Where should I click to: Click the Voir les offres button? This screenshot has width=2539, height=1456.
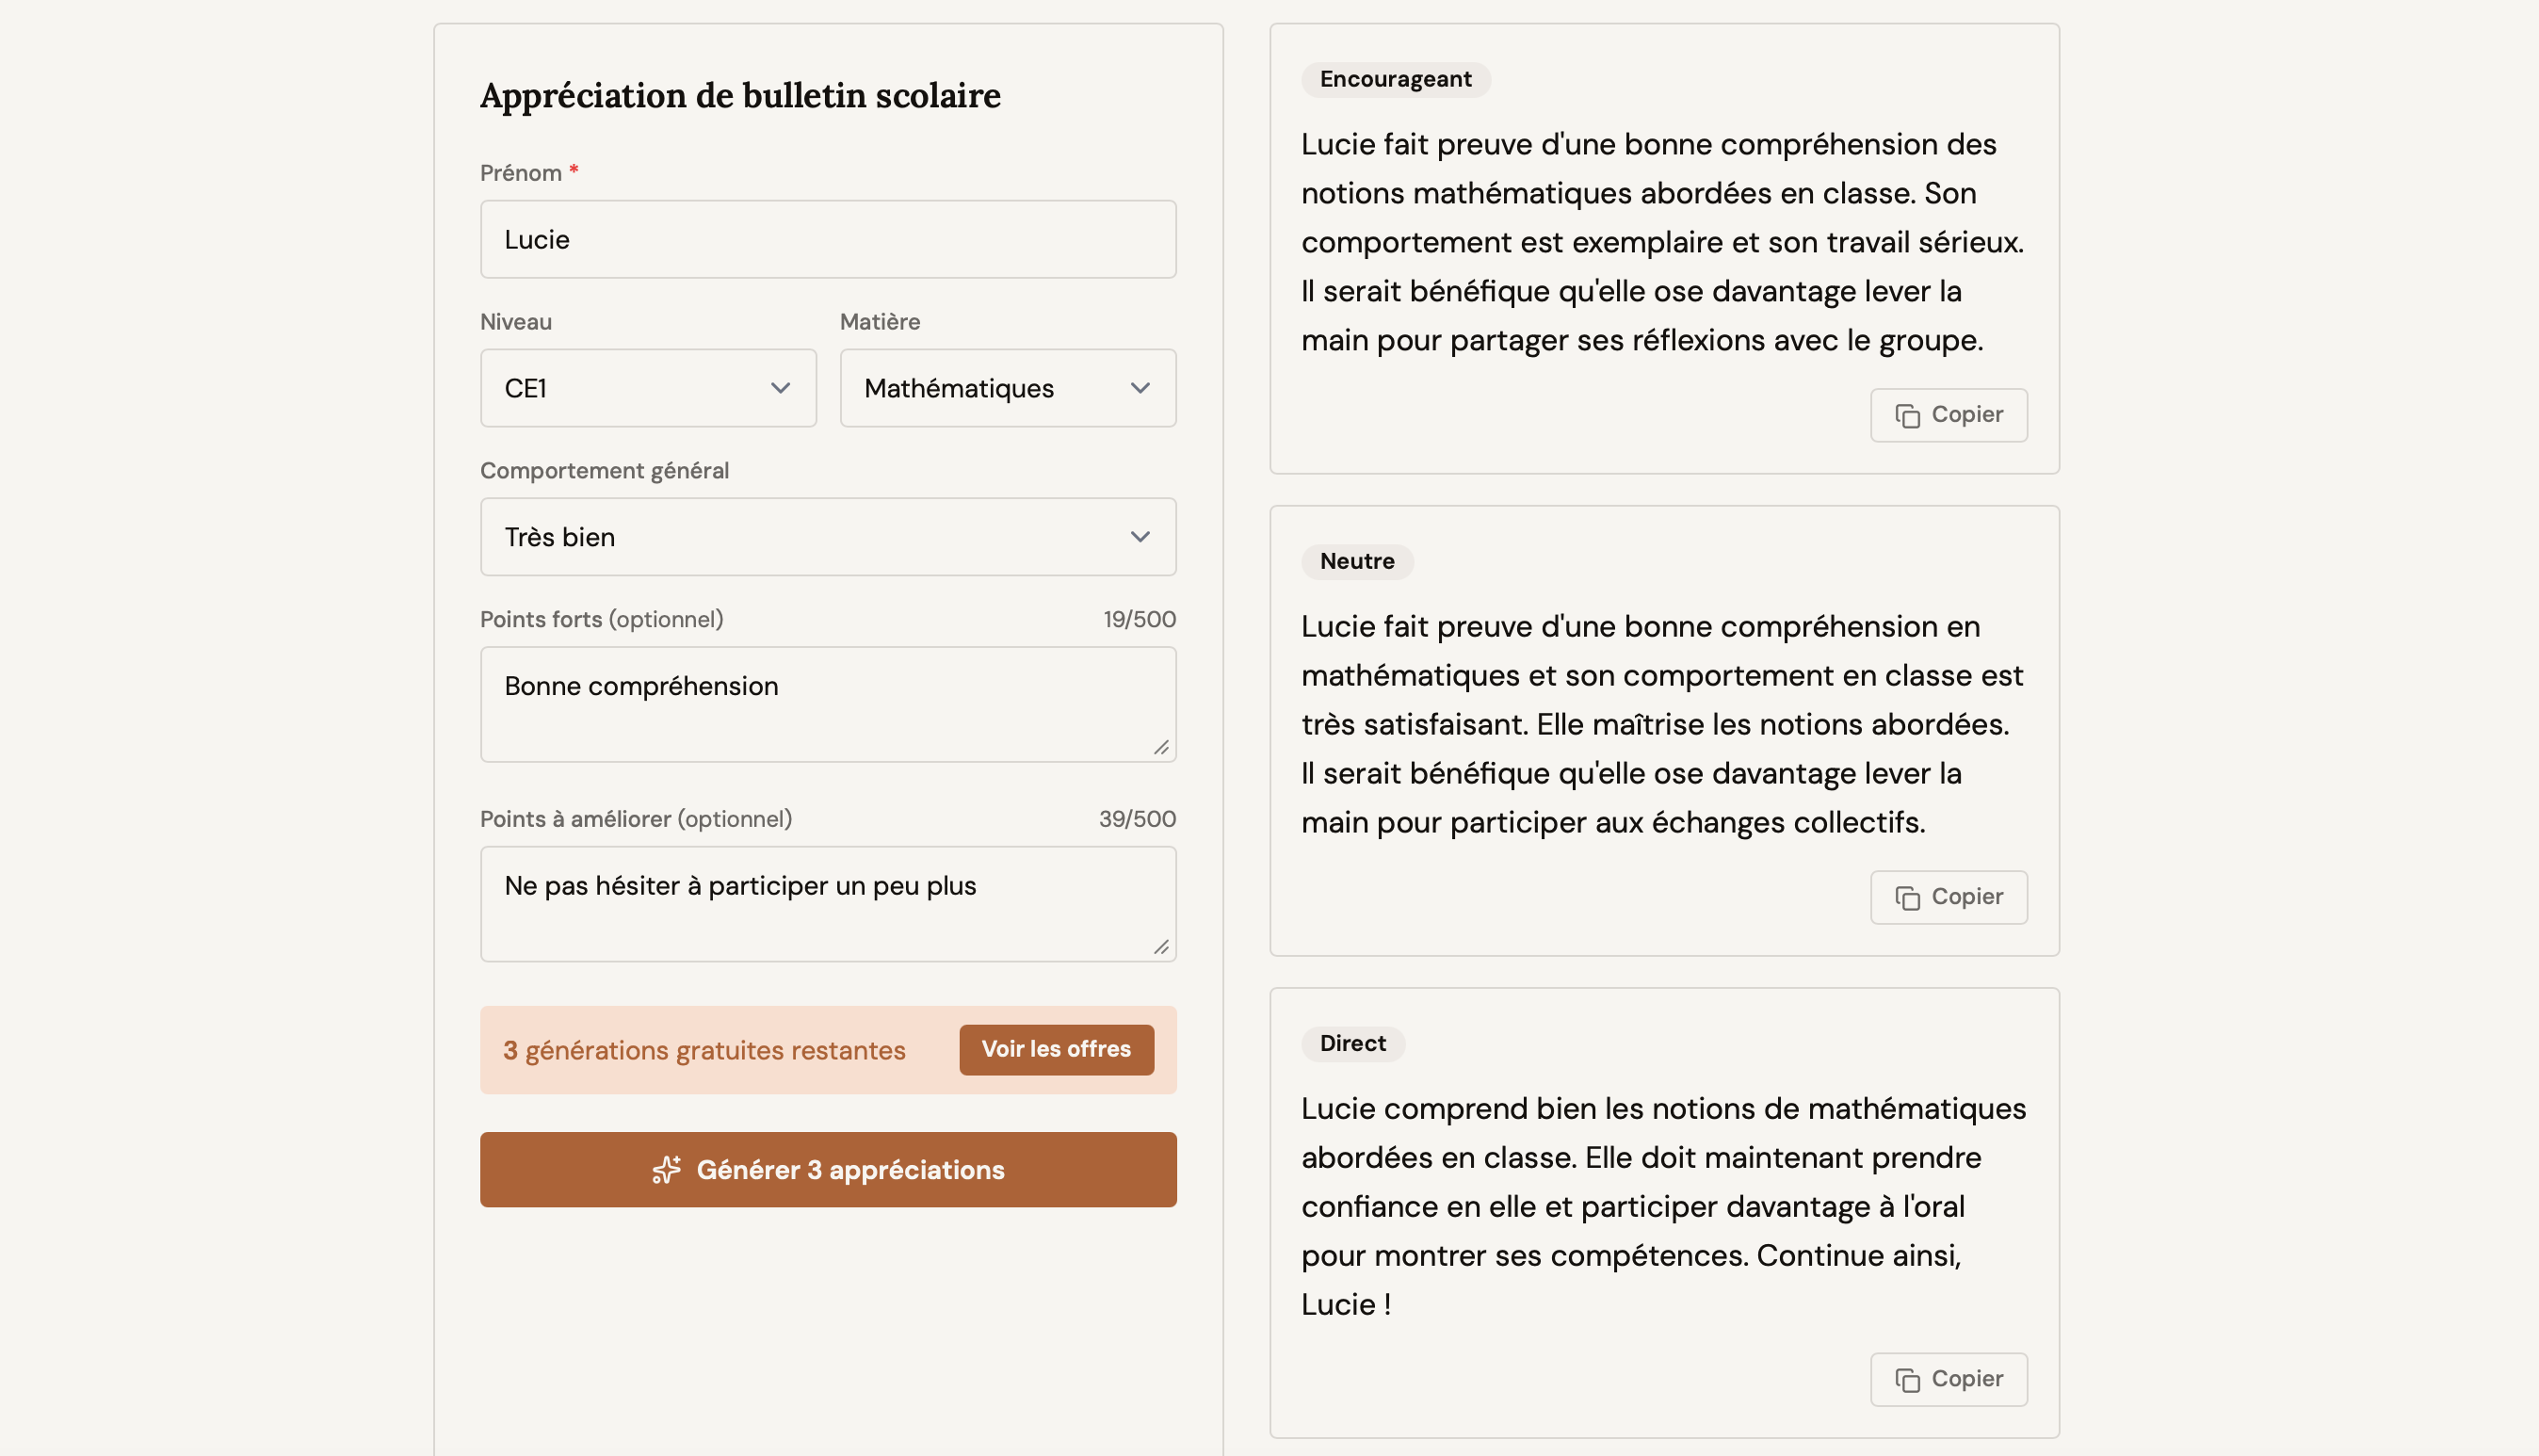pyautogui.click(x=1056, y=1049)
